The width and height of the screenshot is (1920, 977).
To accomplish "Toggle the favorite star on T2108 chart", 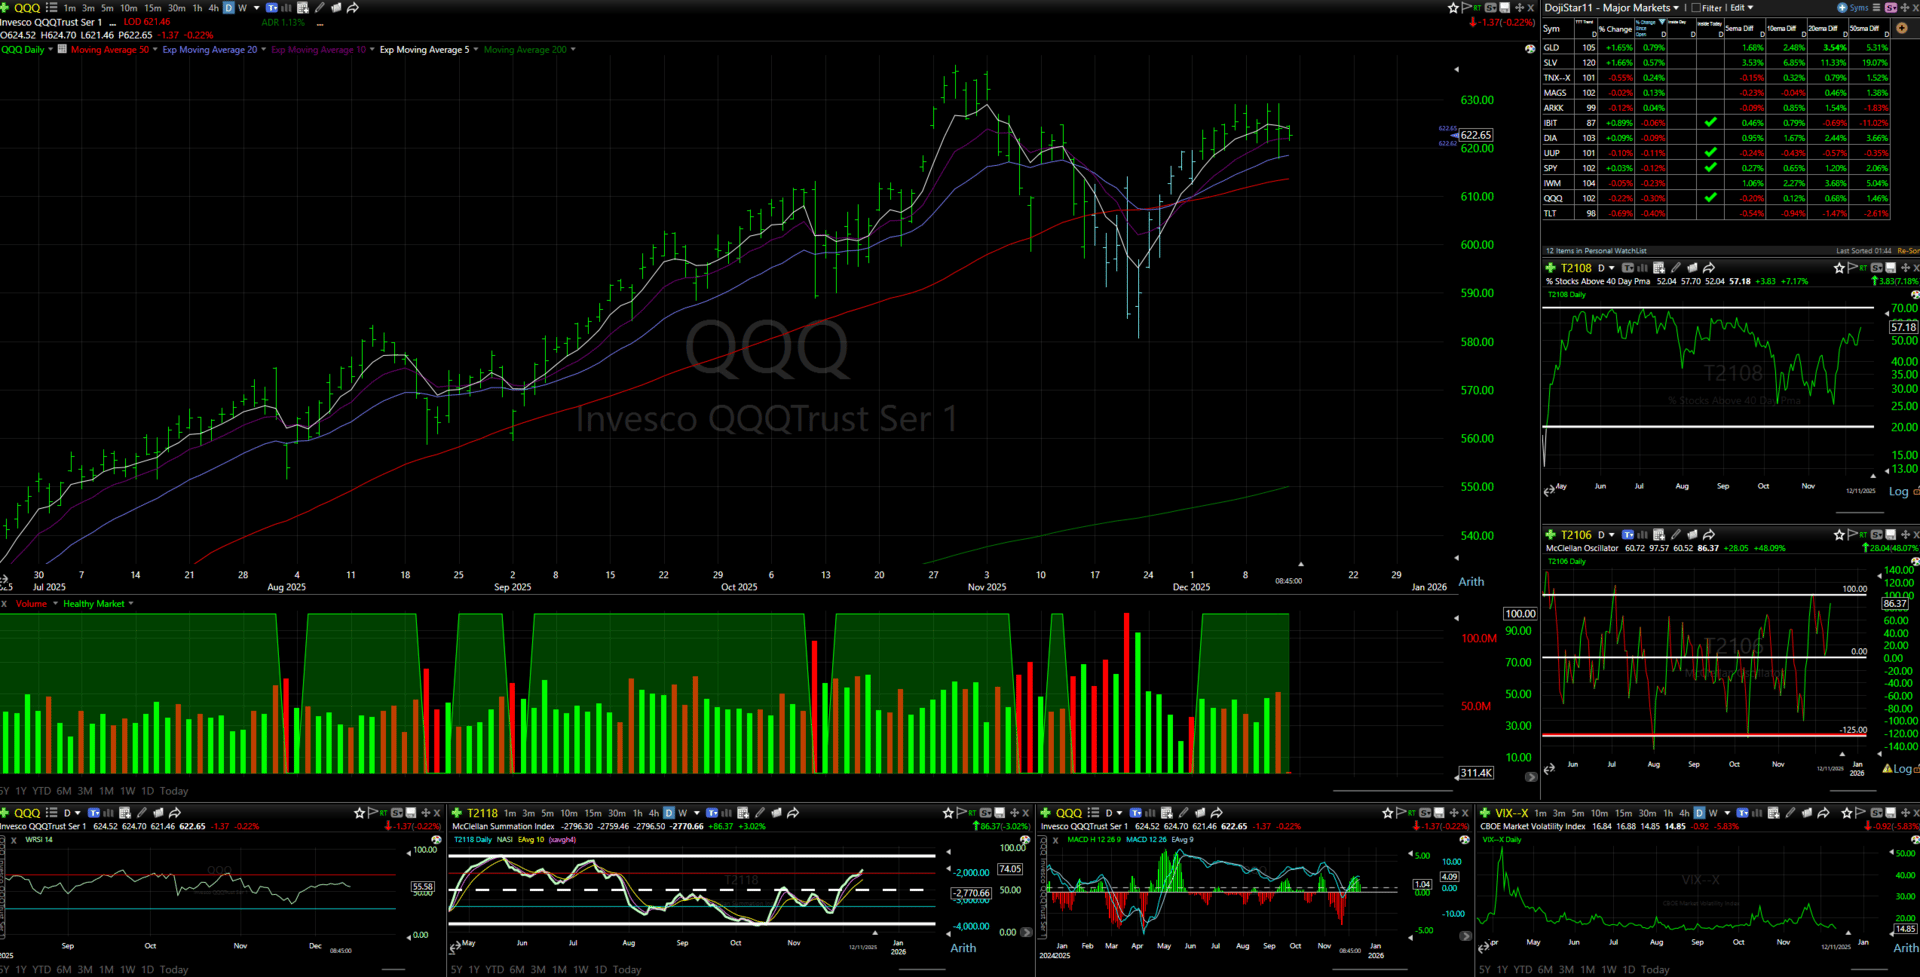I will [1839, 268].
